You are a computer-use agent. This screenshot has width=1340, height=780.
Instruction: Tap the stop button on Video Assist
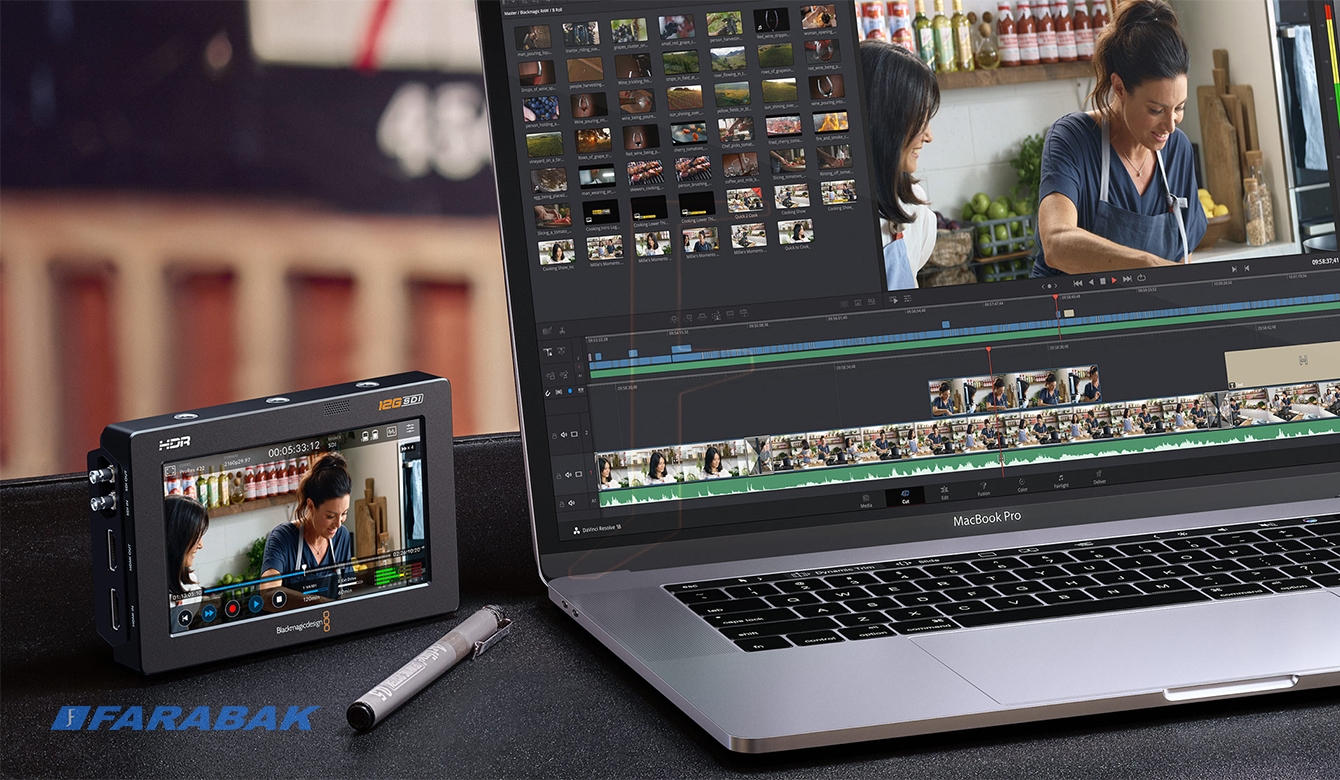pos(279,599)
